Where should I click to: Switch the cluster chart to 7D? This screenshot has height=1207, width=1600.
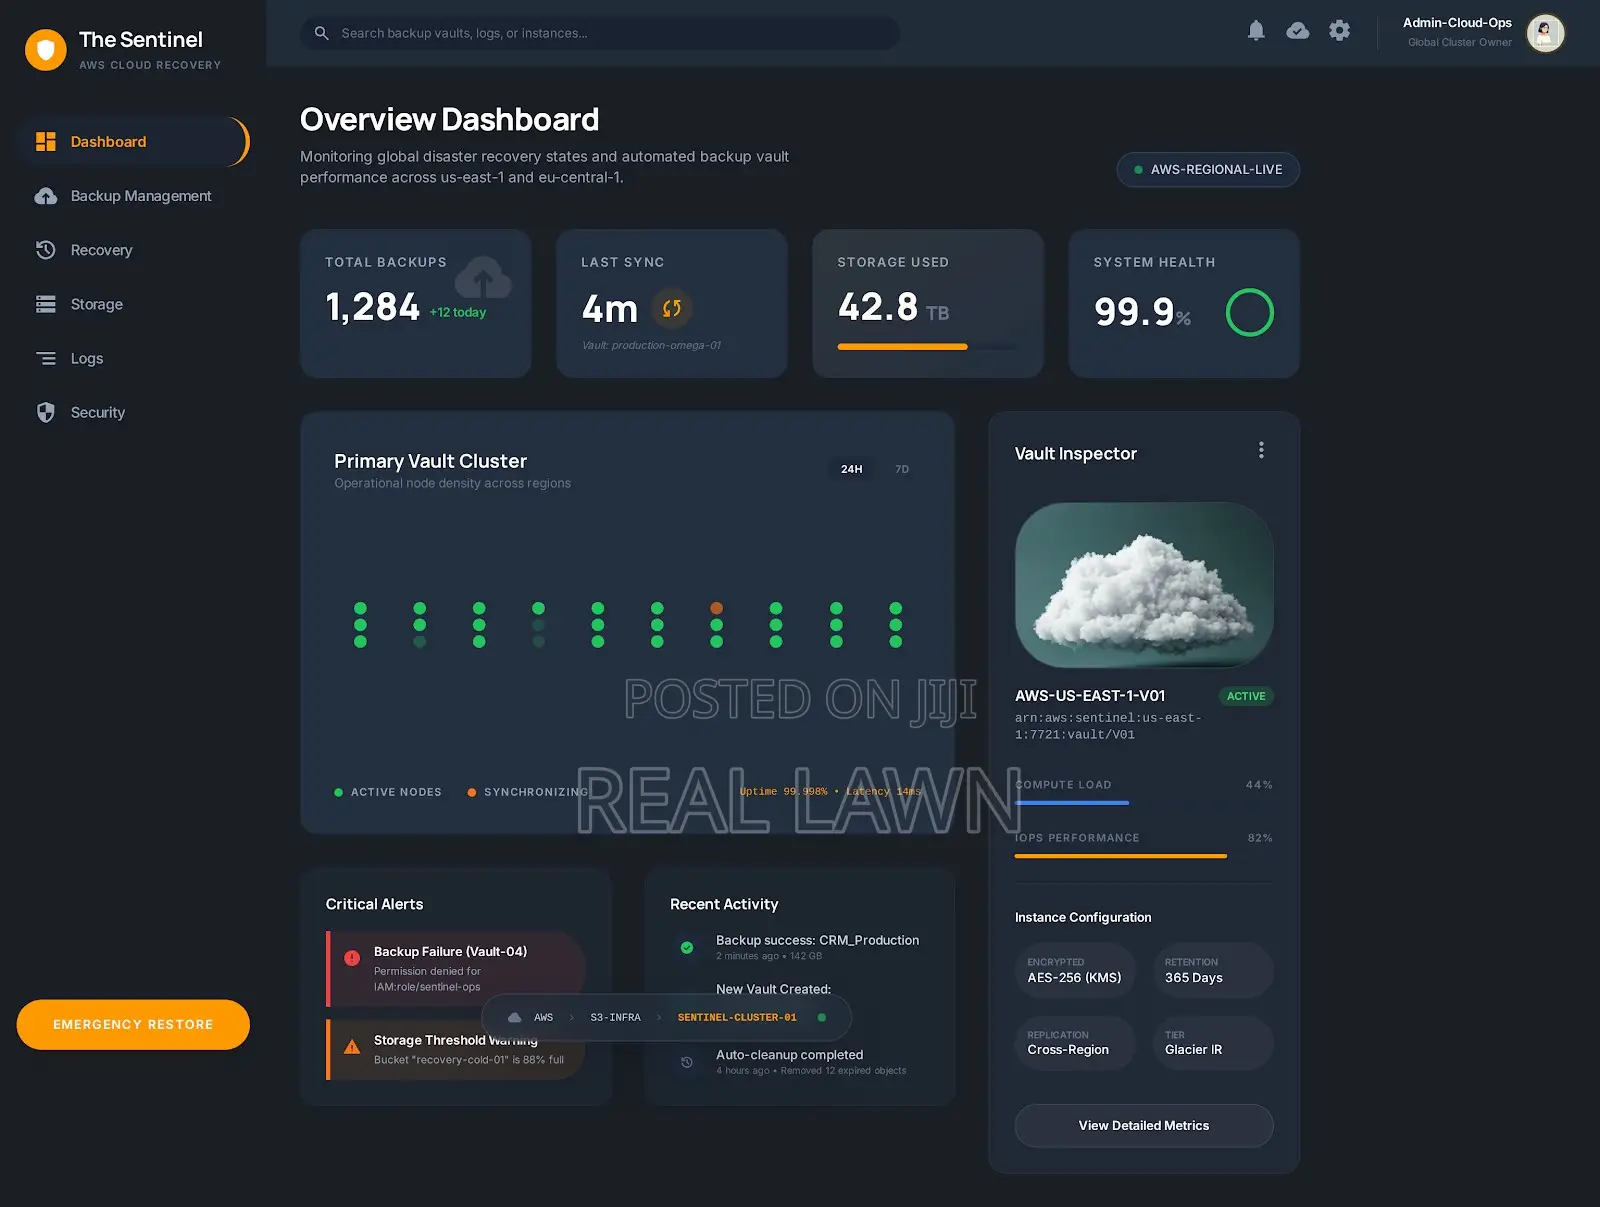tap(902, 469)
